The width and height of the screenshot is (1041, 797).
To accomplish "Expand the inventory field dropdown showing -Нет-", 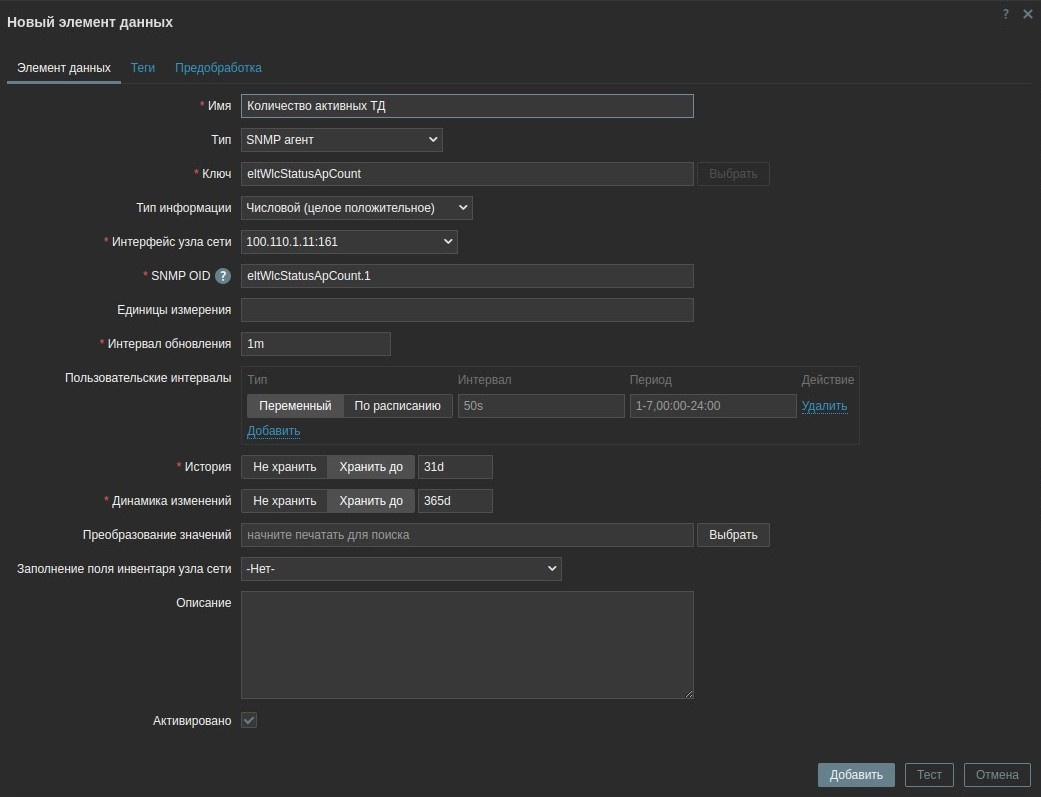I will pyautogui.click(x=401, y=569).
